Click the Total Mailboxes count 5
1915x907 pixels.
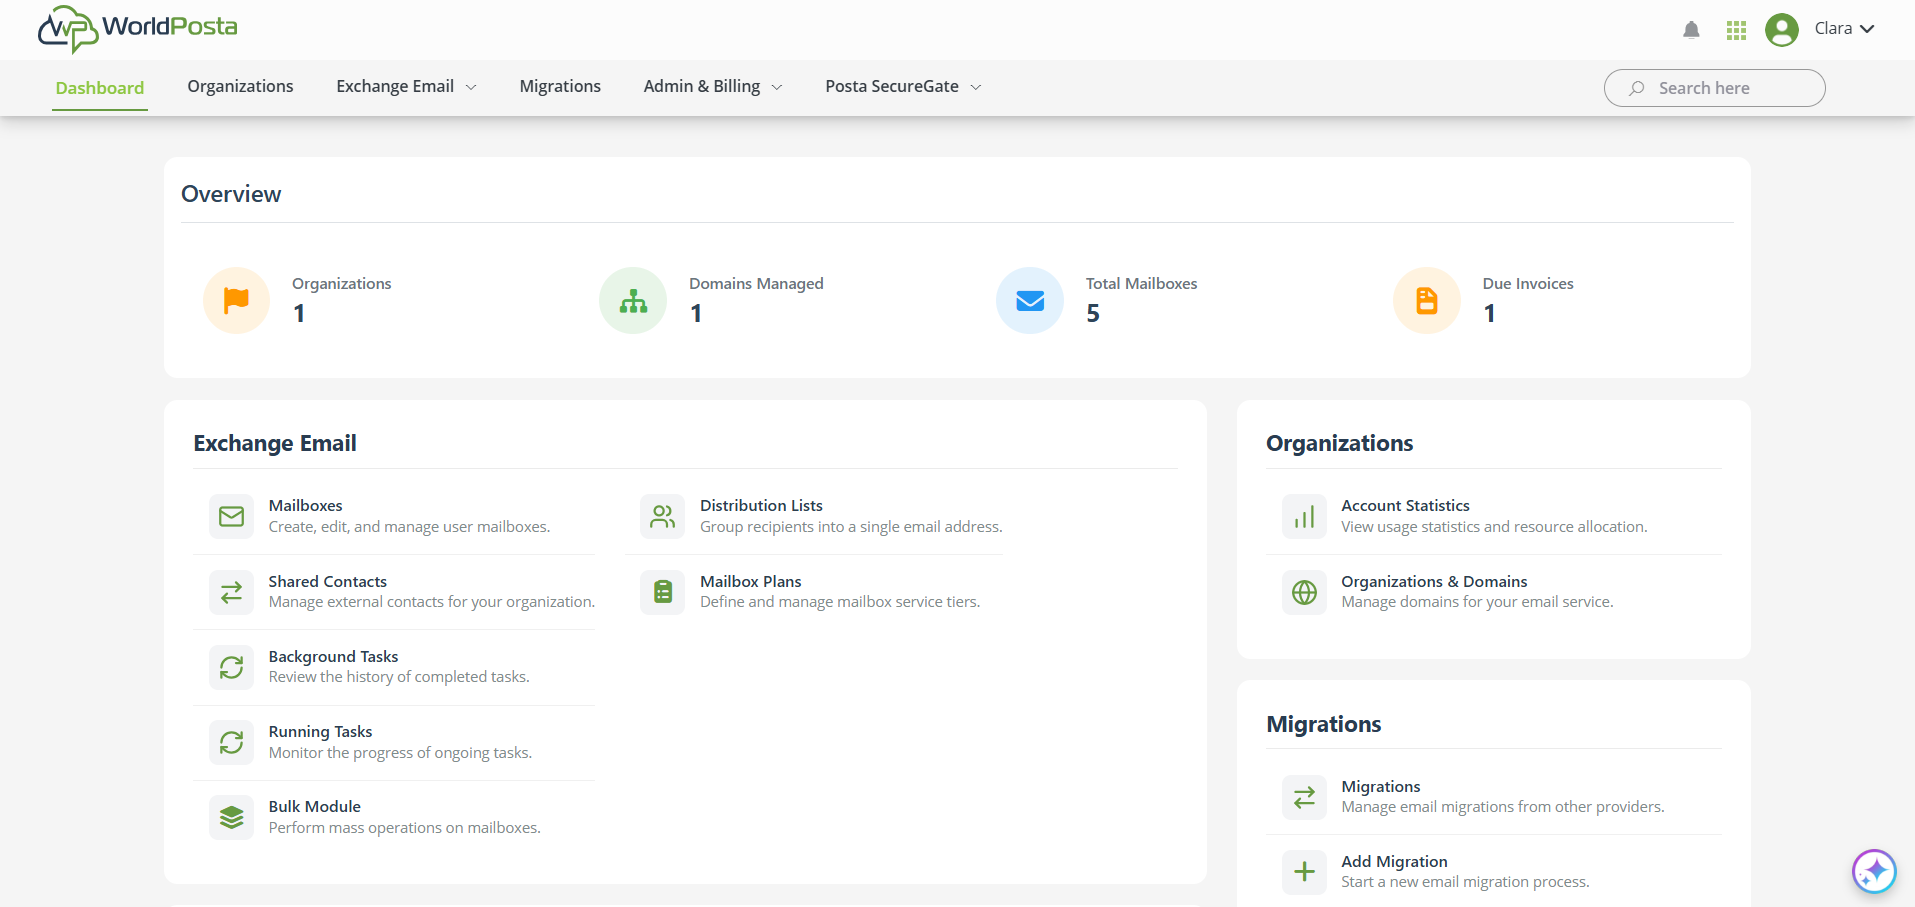[x=1093, y=314]
